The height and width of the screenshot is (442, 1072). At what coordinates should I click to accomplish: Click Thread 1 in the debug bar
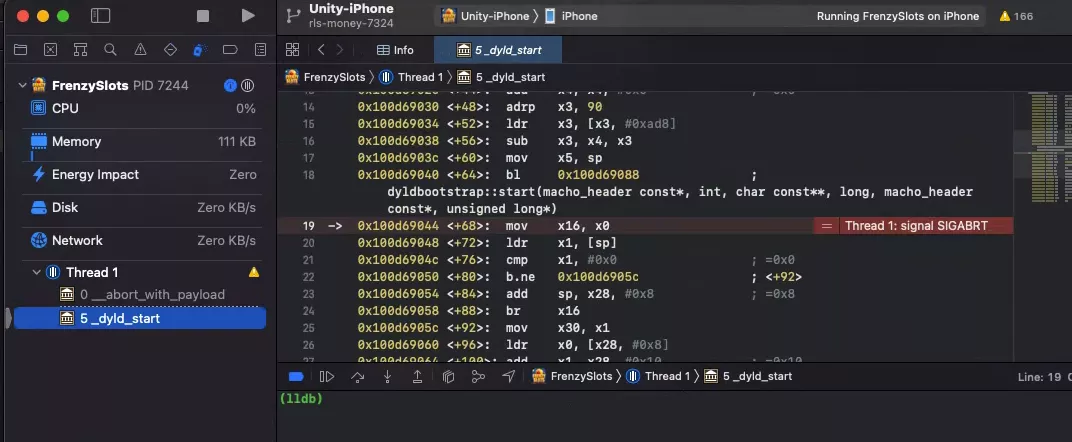point(658,376)
